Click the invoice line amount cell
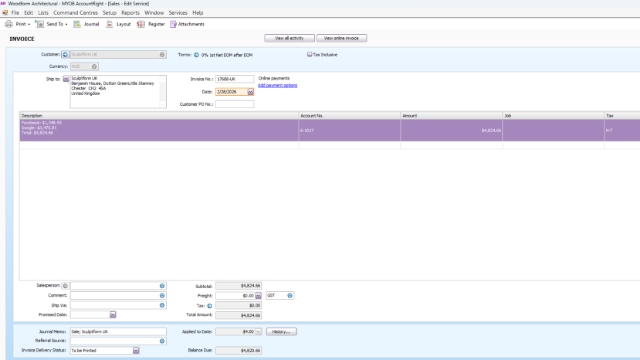 tap(451, 130)
